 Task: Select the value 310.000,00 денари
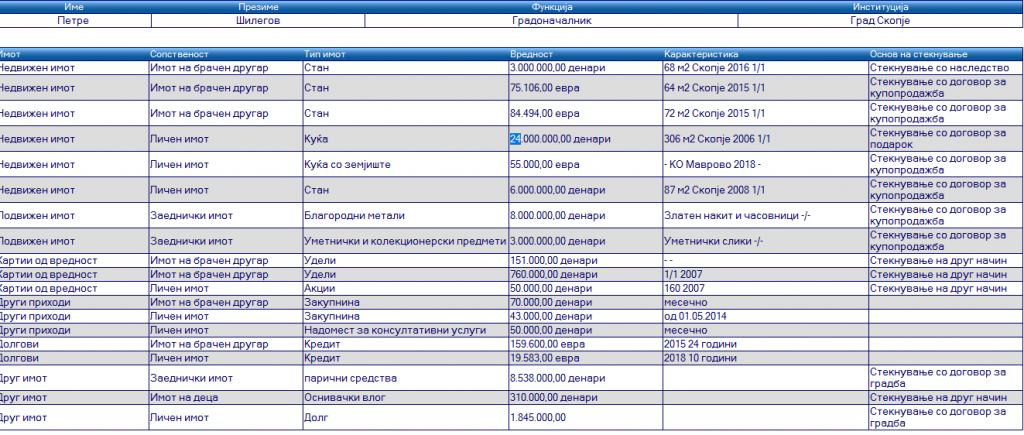586,397
